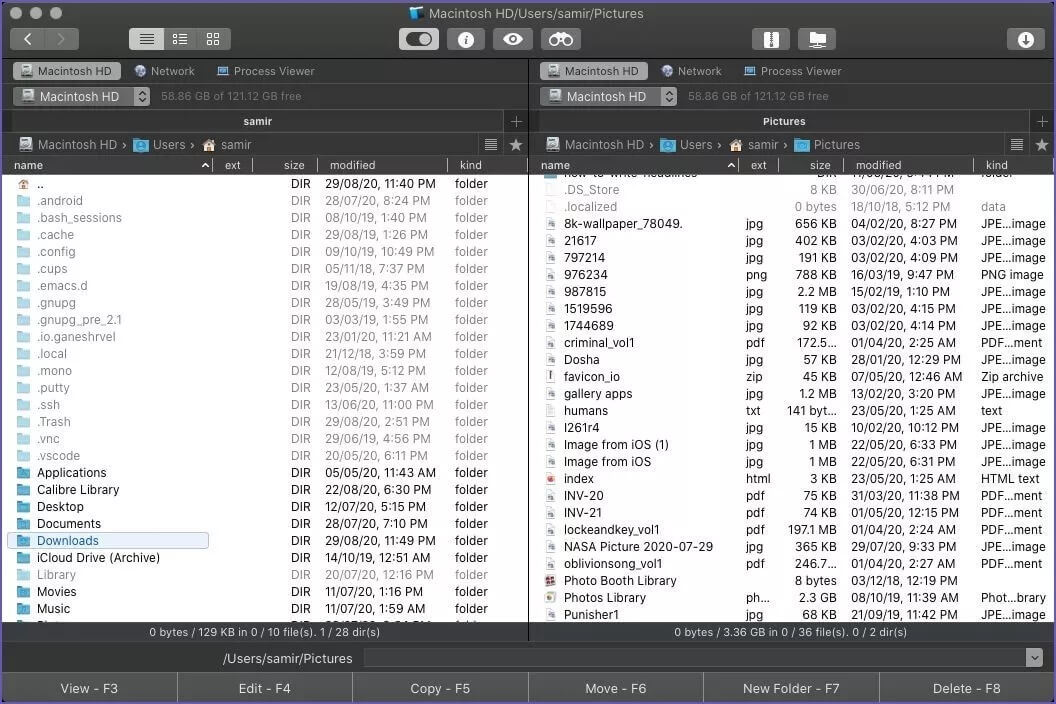This screenshot has height=704, width=1056.
Task: Go back with the left arrow button
Action: (x=28, y=39)
